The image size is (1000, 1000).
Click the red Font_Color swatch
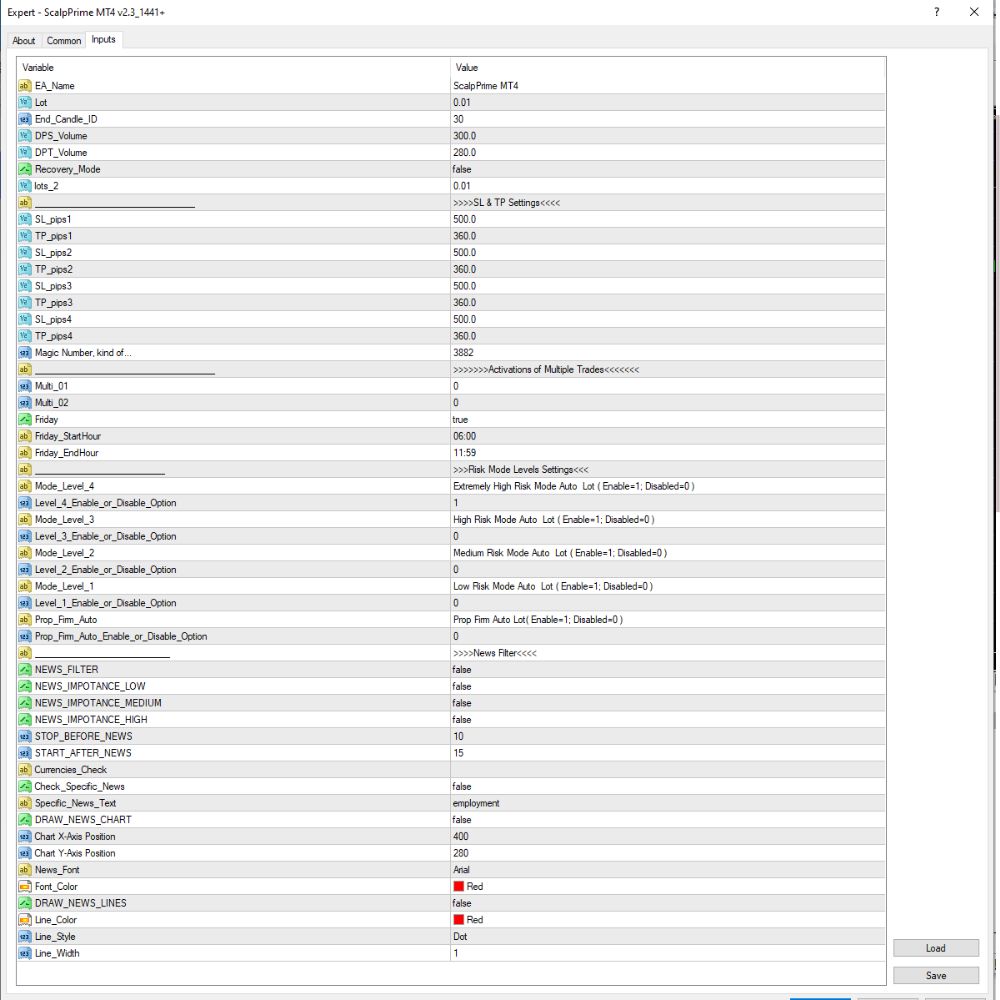point(459,886)
